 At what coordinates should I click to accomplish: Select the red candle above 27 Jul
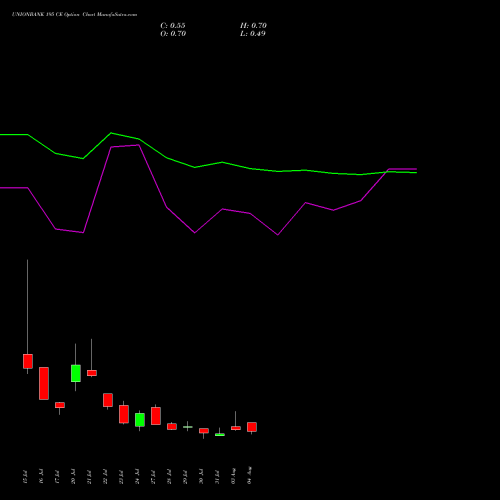[156, 416]
